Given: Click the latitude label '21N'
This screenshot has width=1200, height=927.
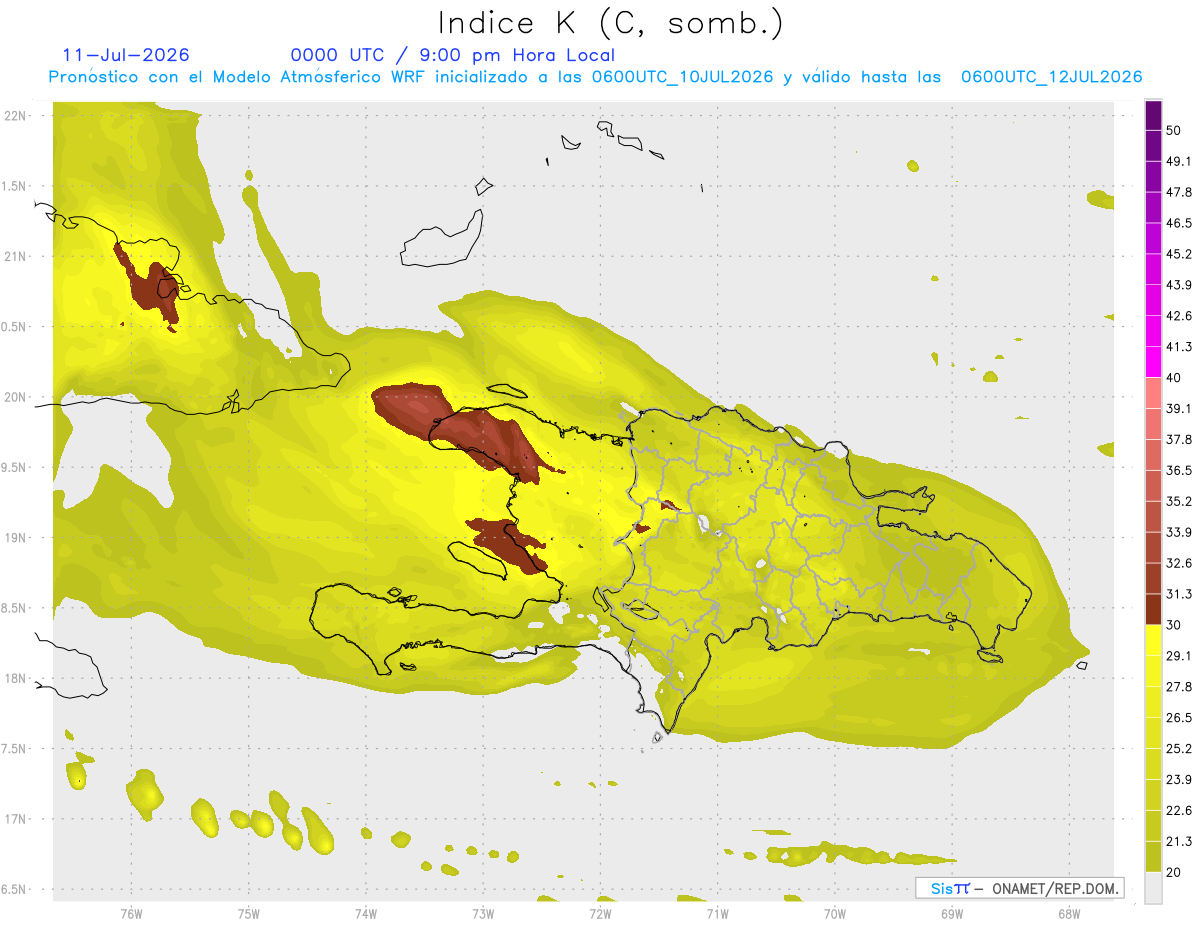Looking at the screenshot, I should tap(15, 257).
